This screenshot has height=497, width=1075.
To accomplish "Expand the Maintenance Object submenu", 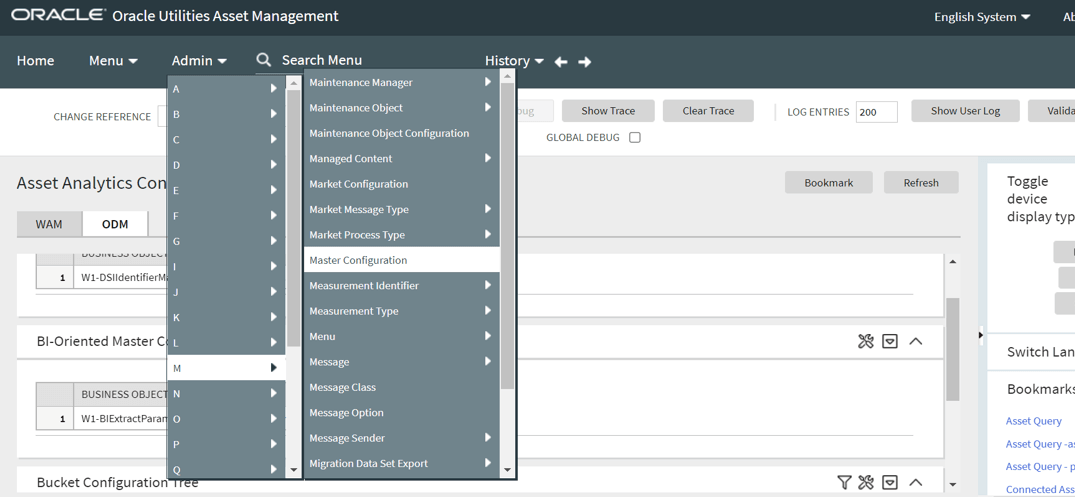I will [402, 108].
